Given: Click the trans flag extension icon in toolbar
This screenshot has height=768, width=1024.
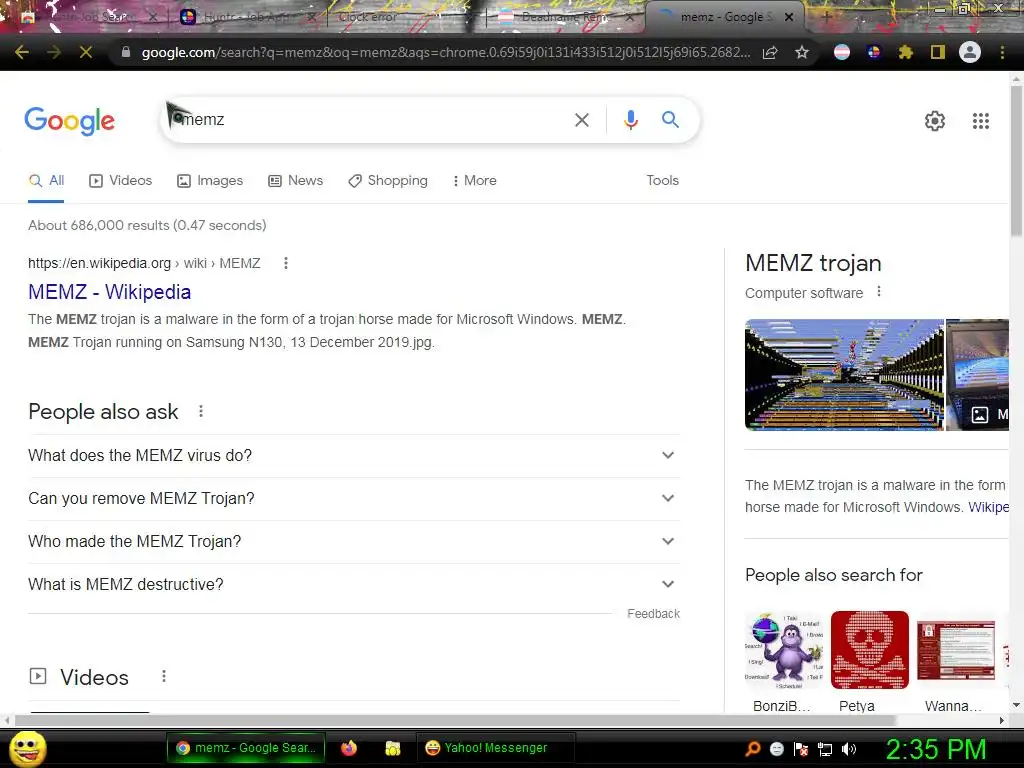Looking at the screenshot, I should [x=842, y=52].
